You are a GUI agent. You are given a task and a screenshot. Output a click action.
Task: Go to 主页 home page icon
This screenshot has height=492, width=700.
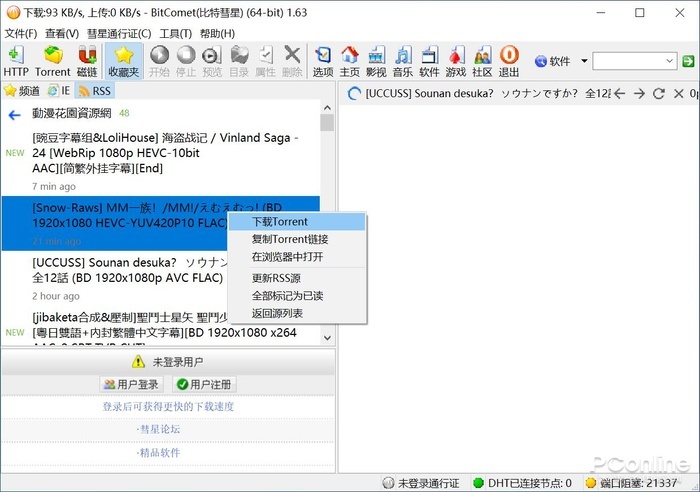[x=350, y=61]
